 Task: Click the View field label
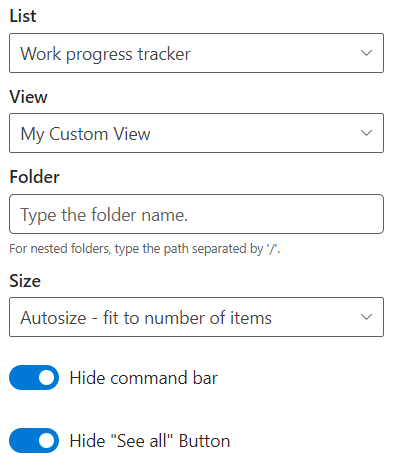[x=28, y=97]
